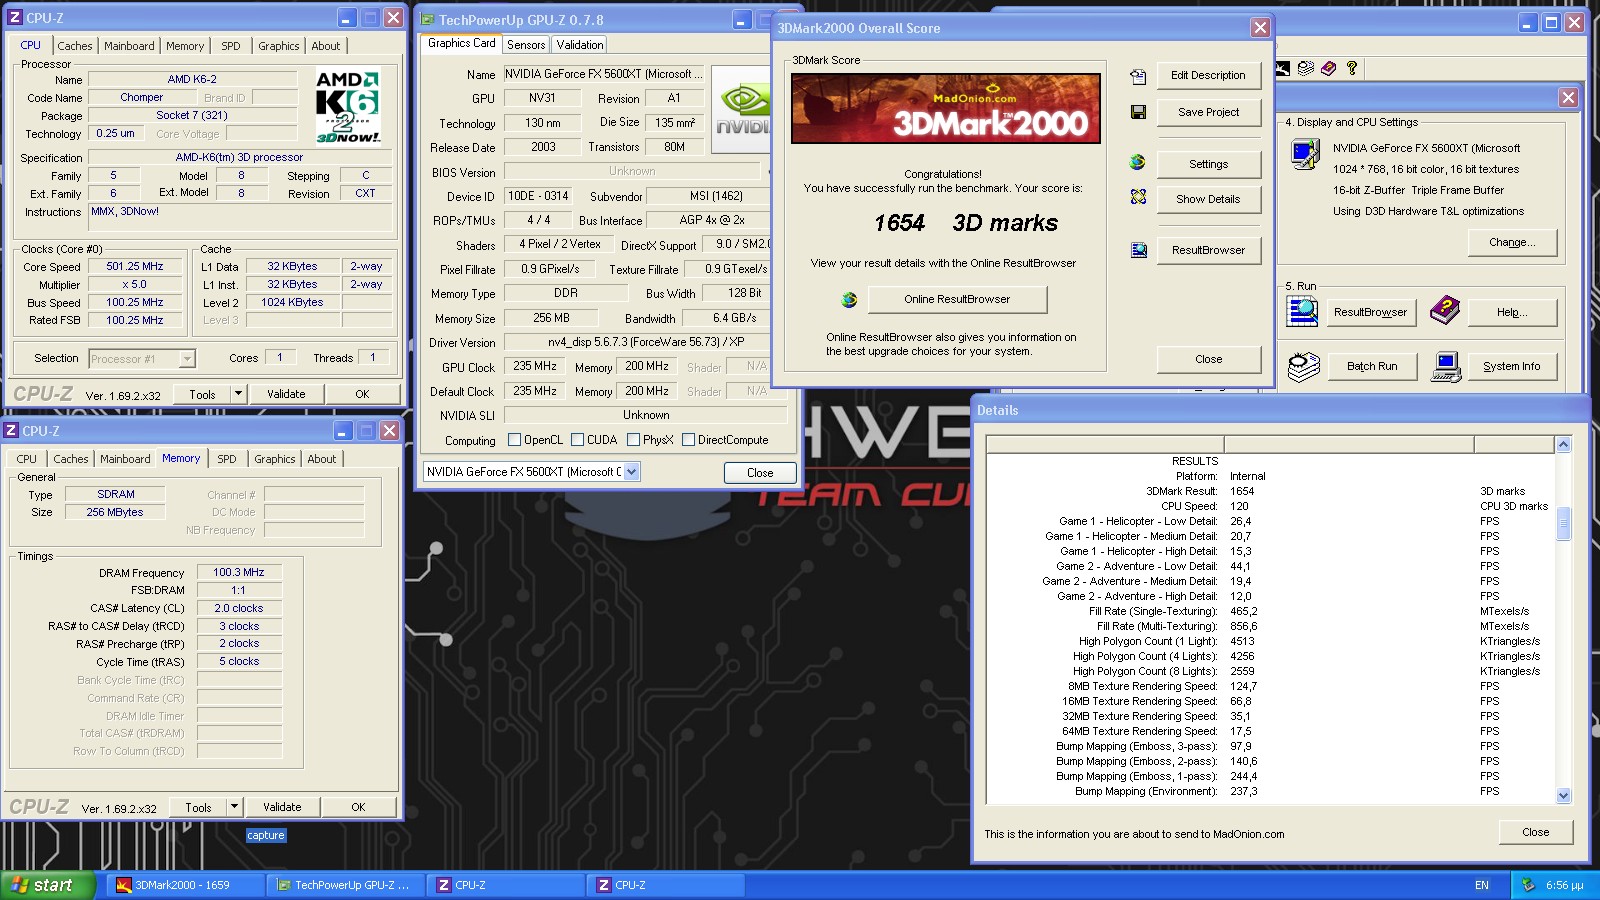Click the batch run toolbar icon in 3DMark
The height and width of the screenshot is (900, 1600).
click(x=1306, y=68)
